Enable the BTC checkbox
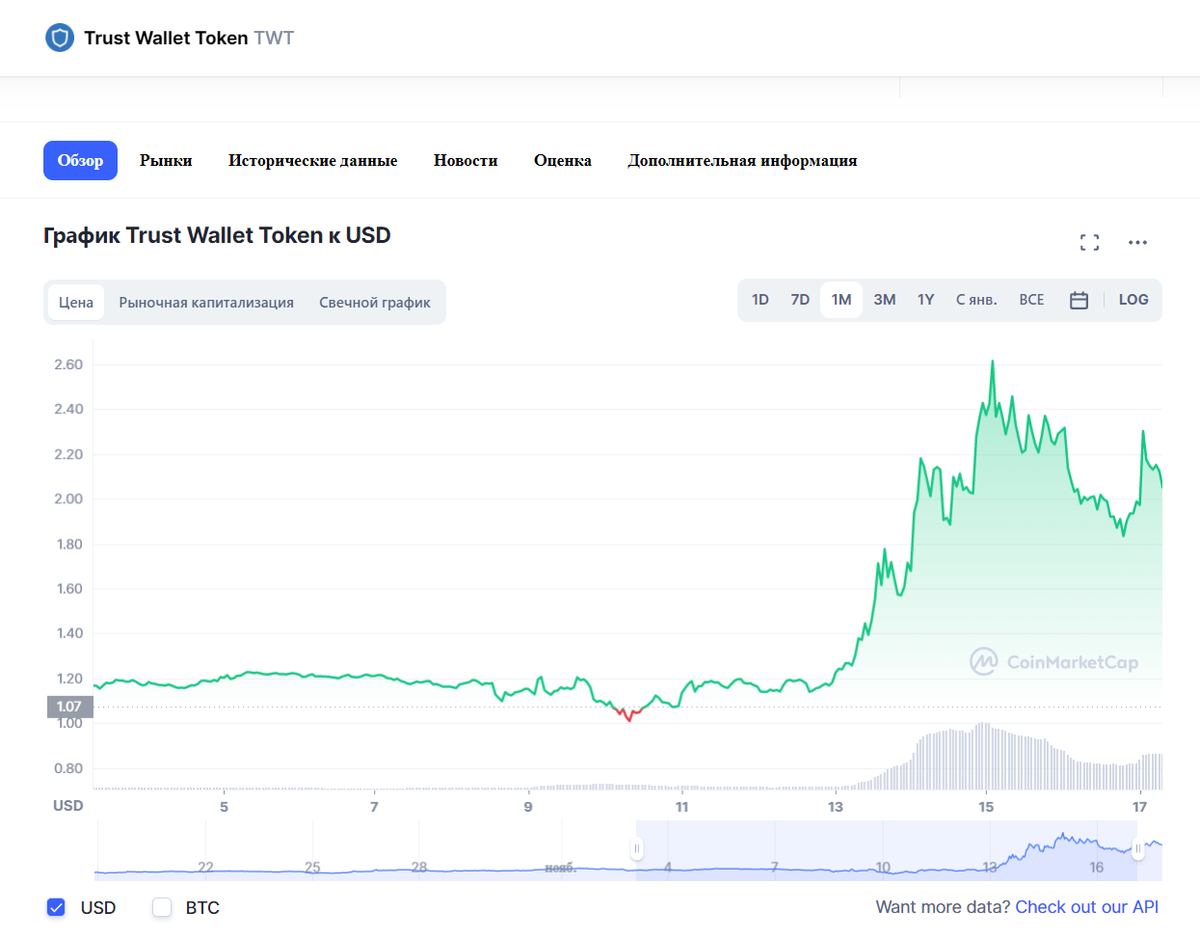The height and width of the screenshot is (938, 1200). click(162, 908)
